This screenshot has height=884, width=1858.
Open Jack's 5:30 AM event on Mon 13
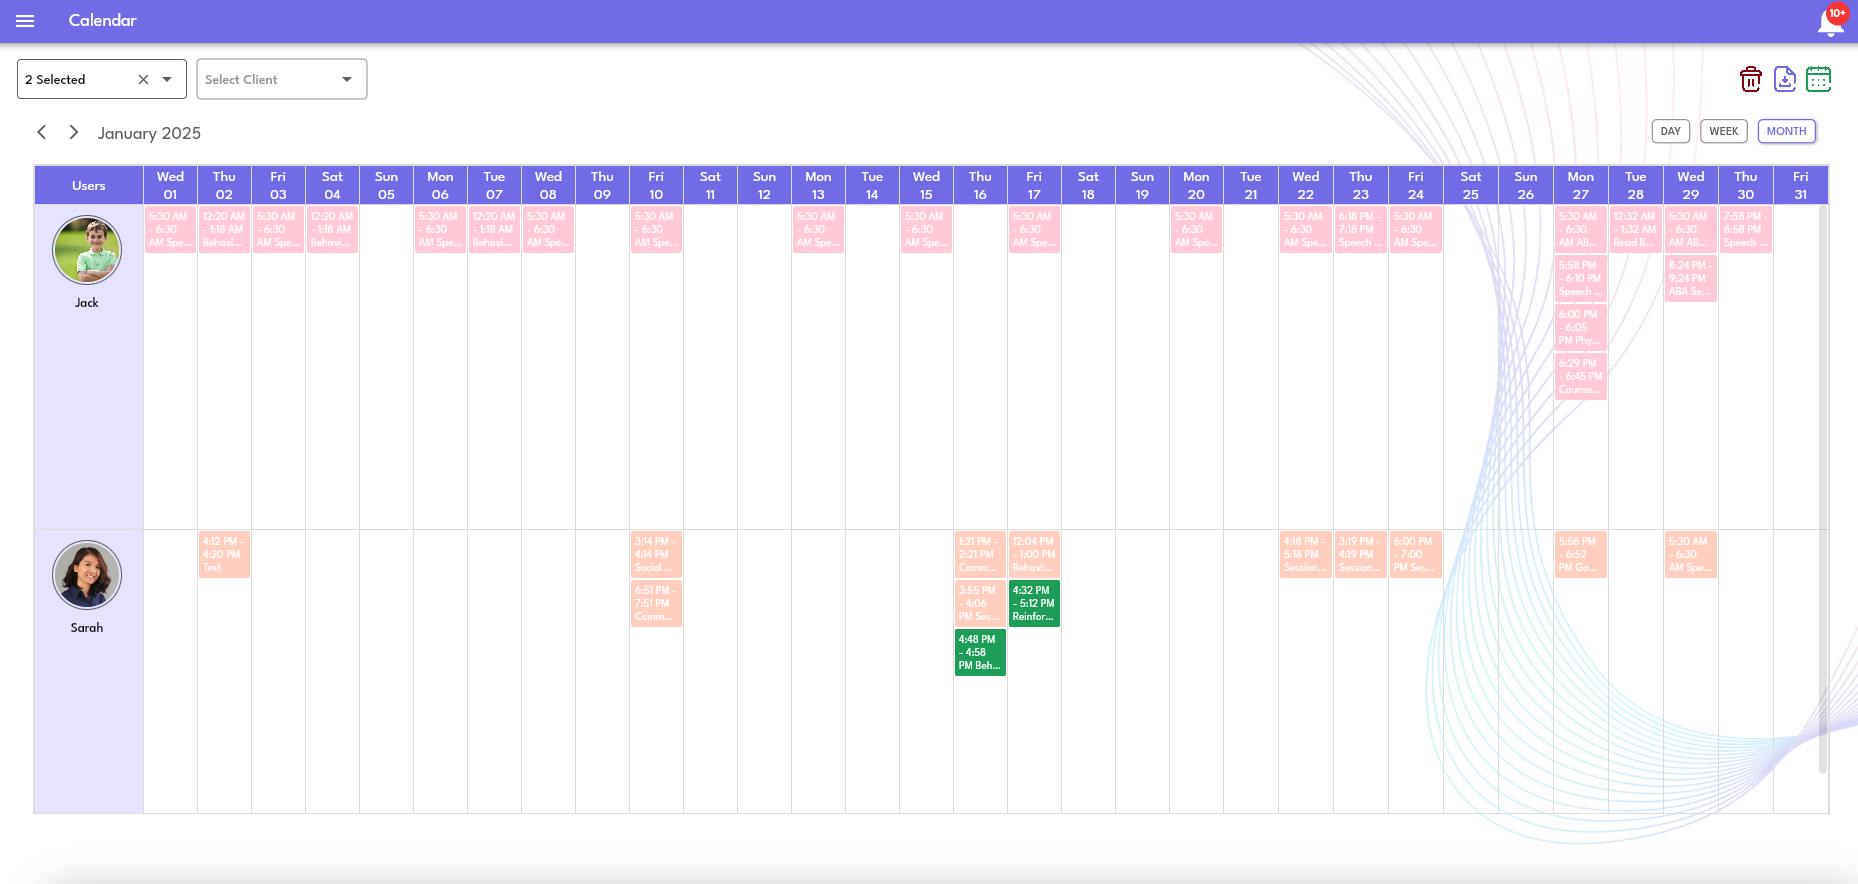tap(818, 229)
